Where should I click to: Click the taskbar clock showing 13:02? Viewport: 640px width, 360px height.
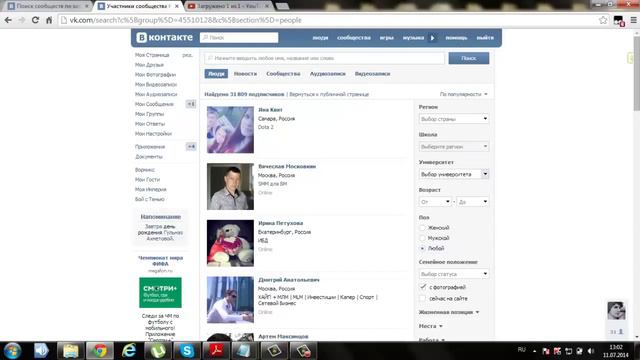(x=616, y=351)
